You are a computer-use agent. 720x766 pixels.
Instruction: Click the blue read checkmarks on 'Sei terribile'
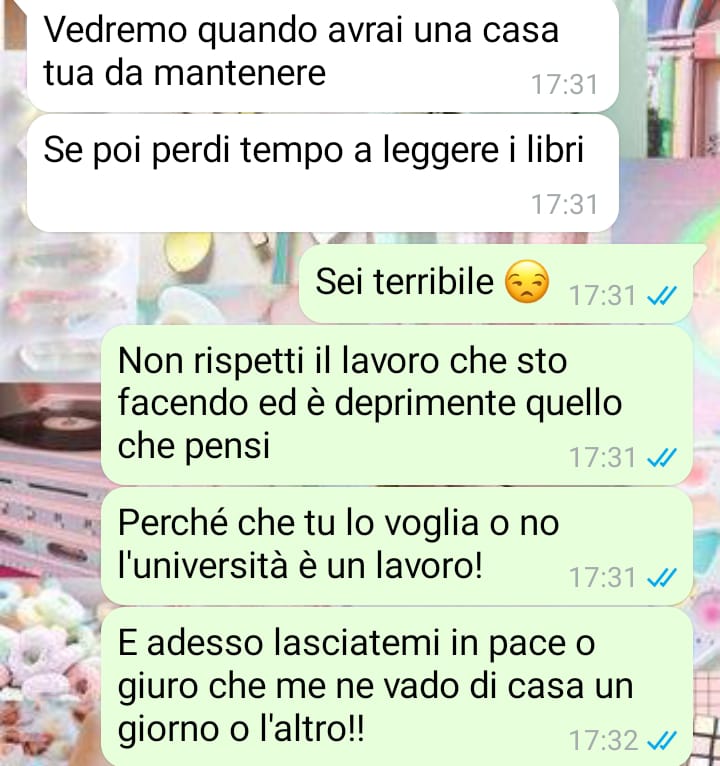(x=661, y=296)
